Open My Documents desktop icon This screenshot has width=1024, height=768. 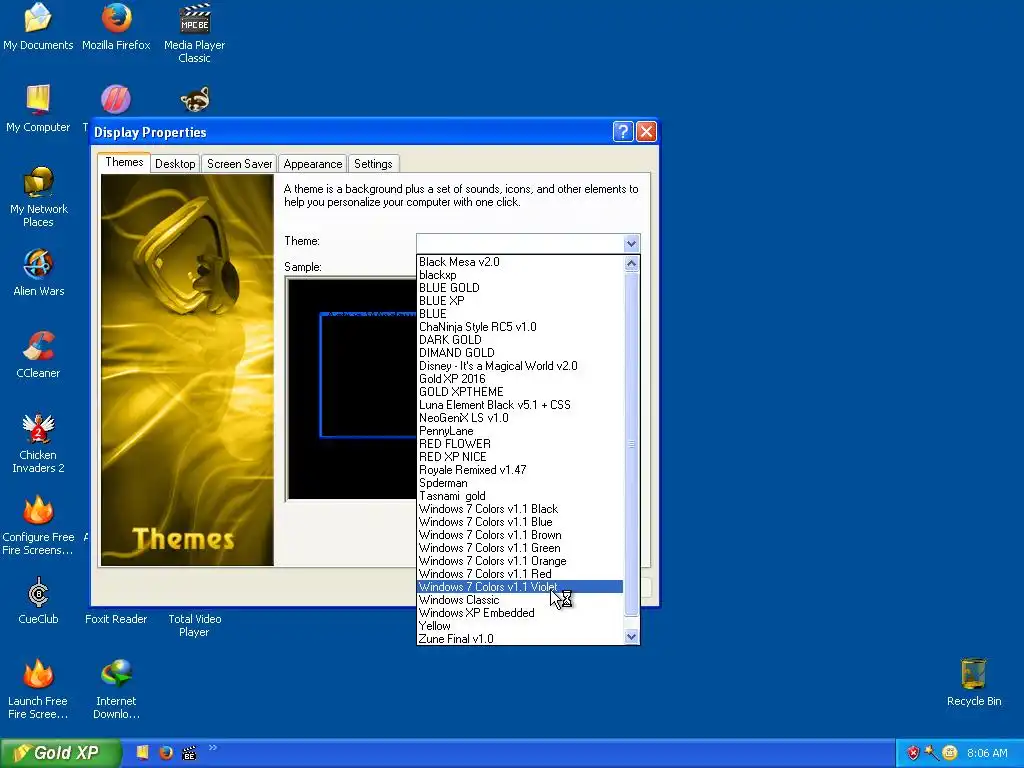(38, 27)
